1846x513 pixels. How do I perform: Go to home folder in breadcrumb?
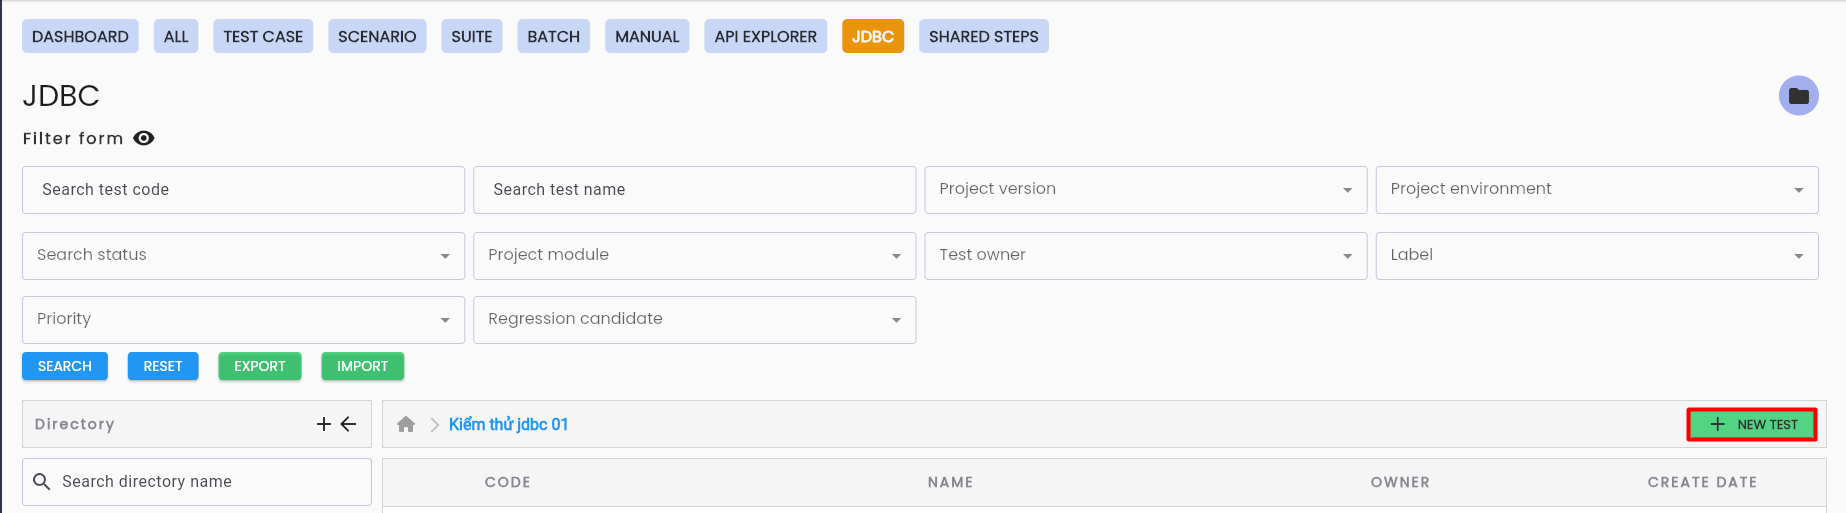click(406, 424)
